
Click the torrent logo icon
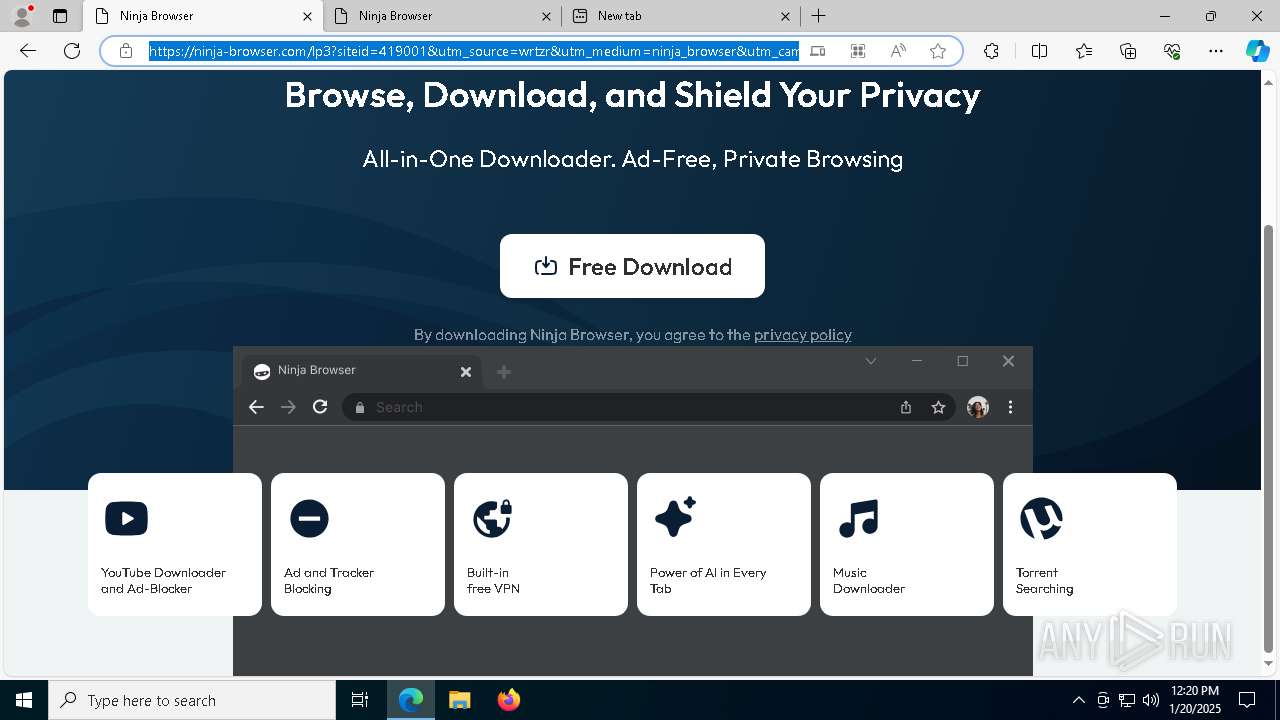(1041, 518)
